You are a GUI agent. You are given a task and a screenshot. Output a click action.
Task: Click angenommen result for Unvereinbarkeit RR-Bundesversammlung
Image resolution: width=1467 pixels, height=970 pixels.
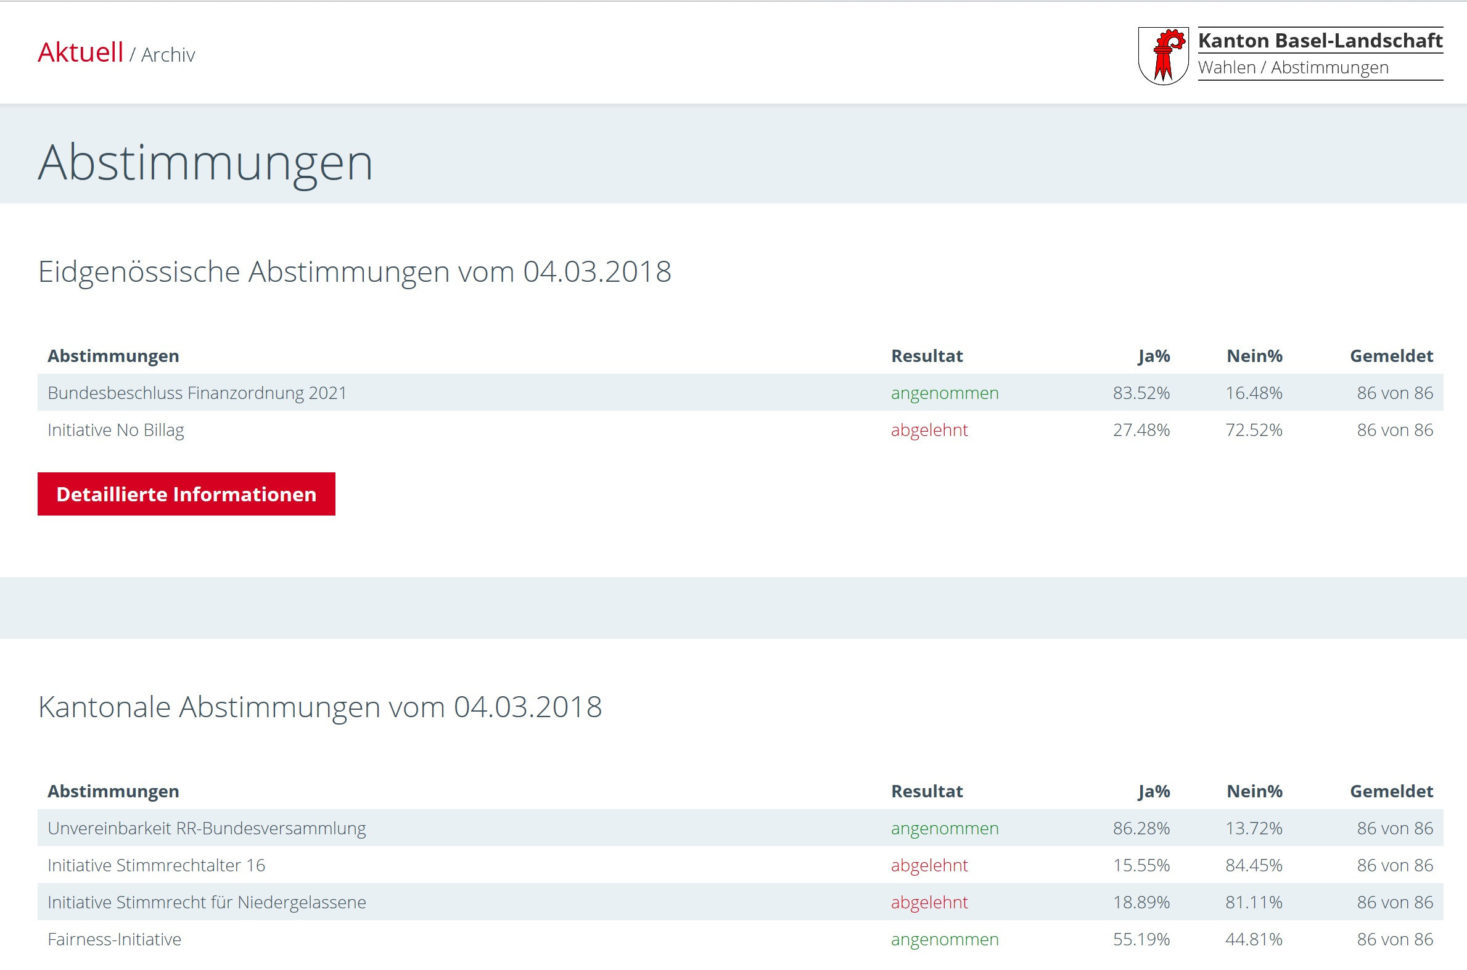945,829
